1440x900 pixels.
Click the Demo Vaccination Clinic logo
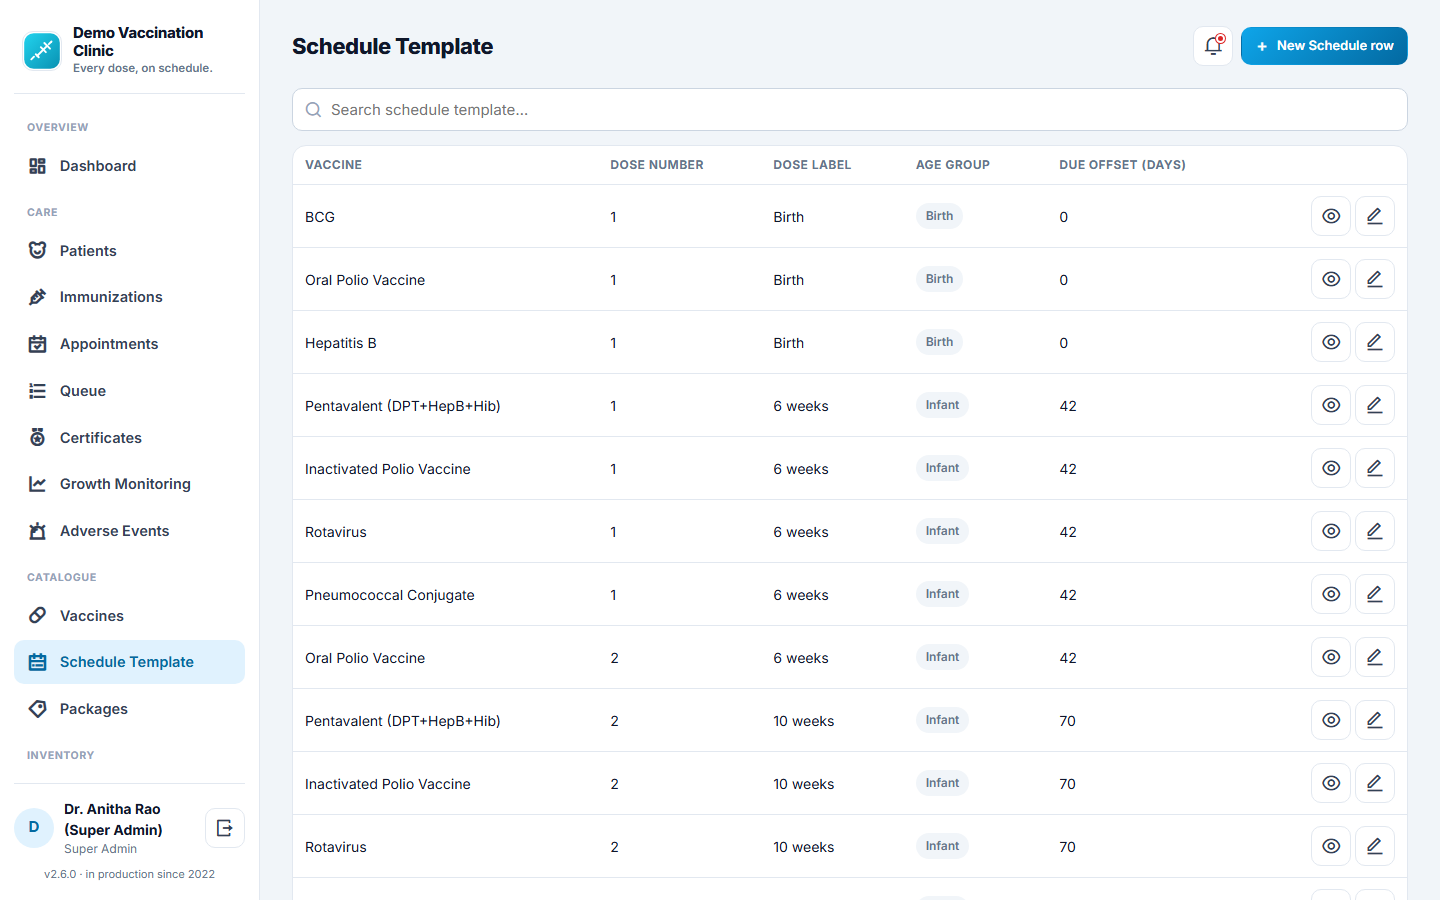[42, 50]
